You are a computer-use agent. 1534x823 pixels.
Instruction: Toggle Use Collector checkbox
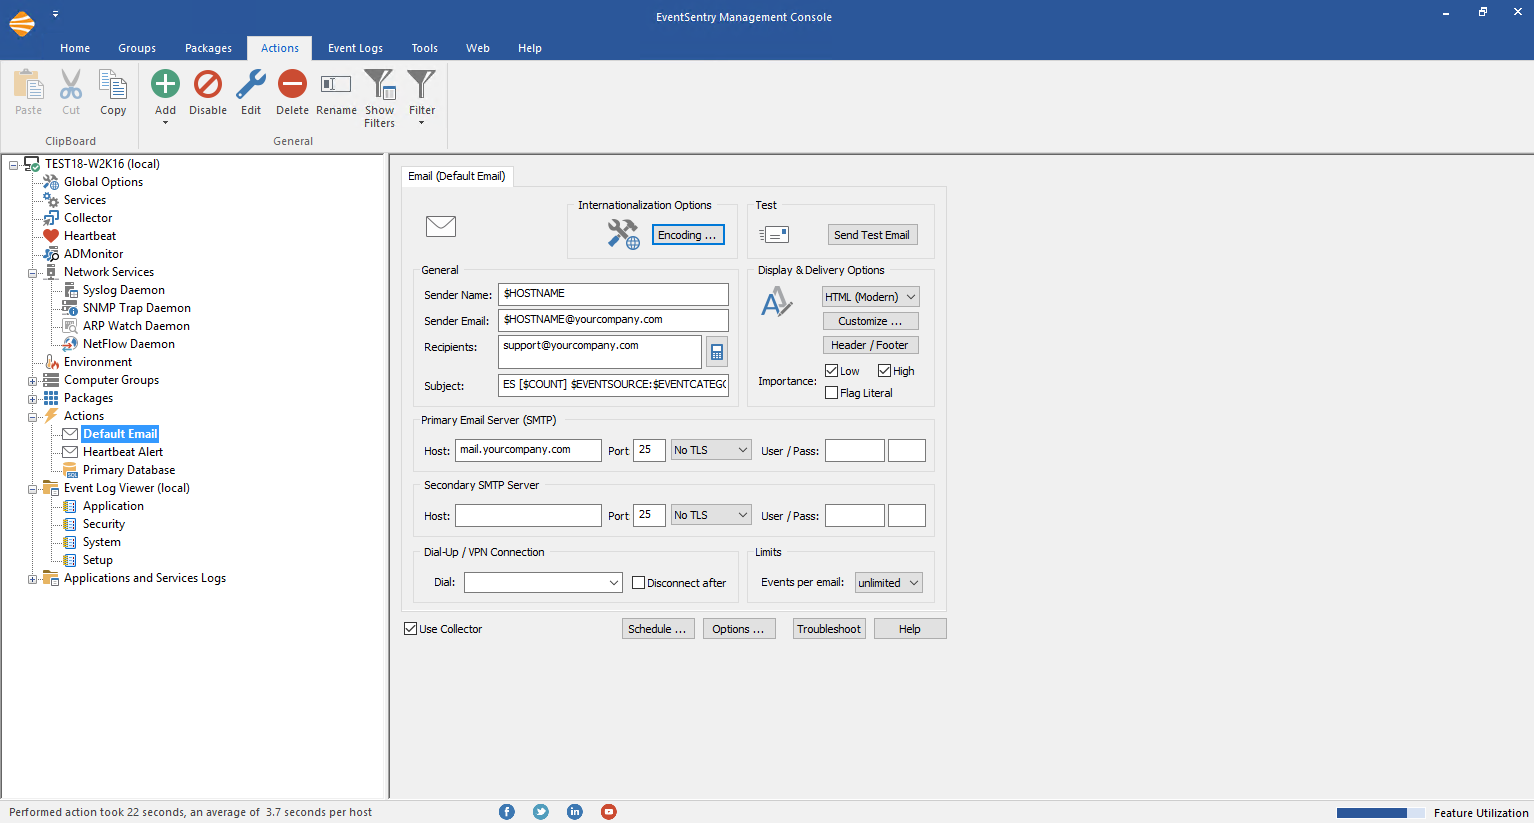point(410,629)
